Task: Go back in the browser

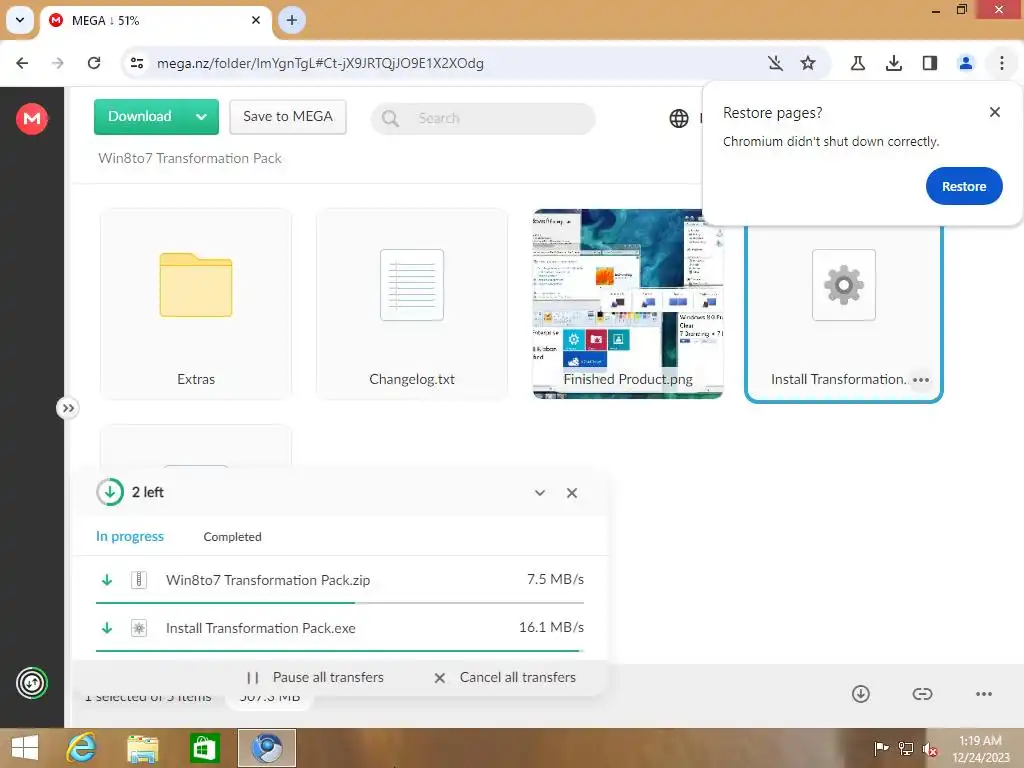Action: pyautogui.click(x=22, y=63)
